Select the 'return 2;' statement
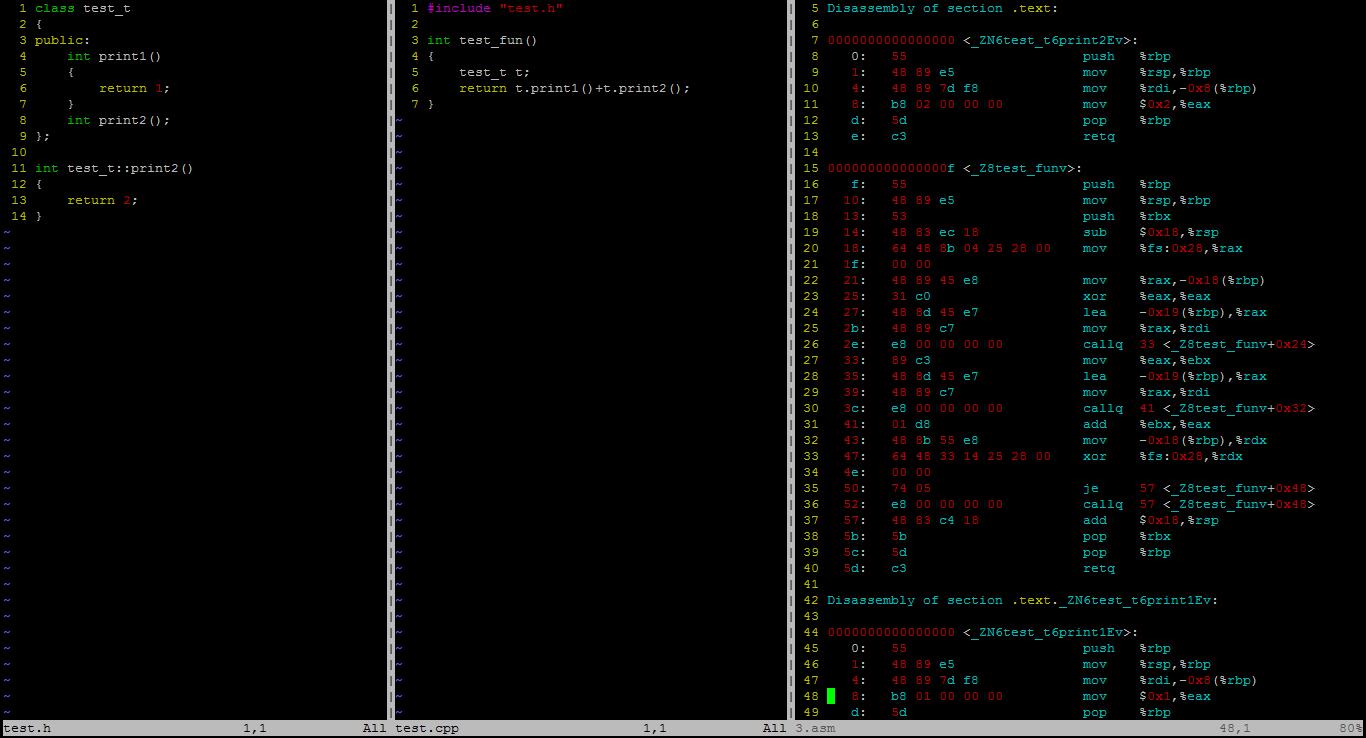This screenshot has height=738, width=1366. 102,200
